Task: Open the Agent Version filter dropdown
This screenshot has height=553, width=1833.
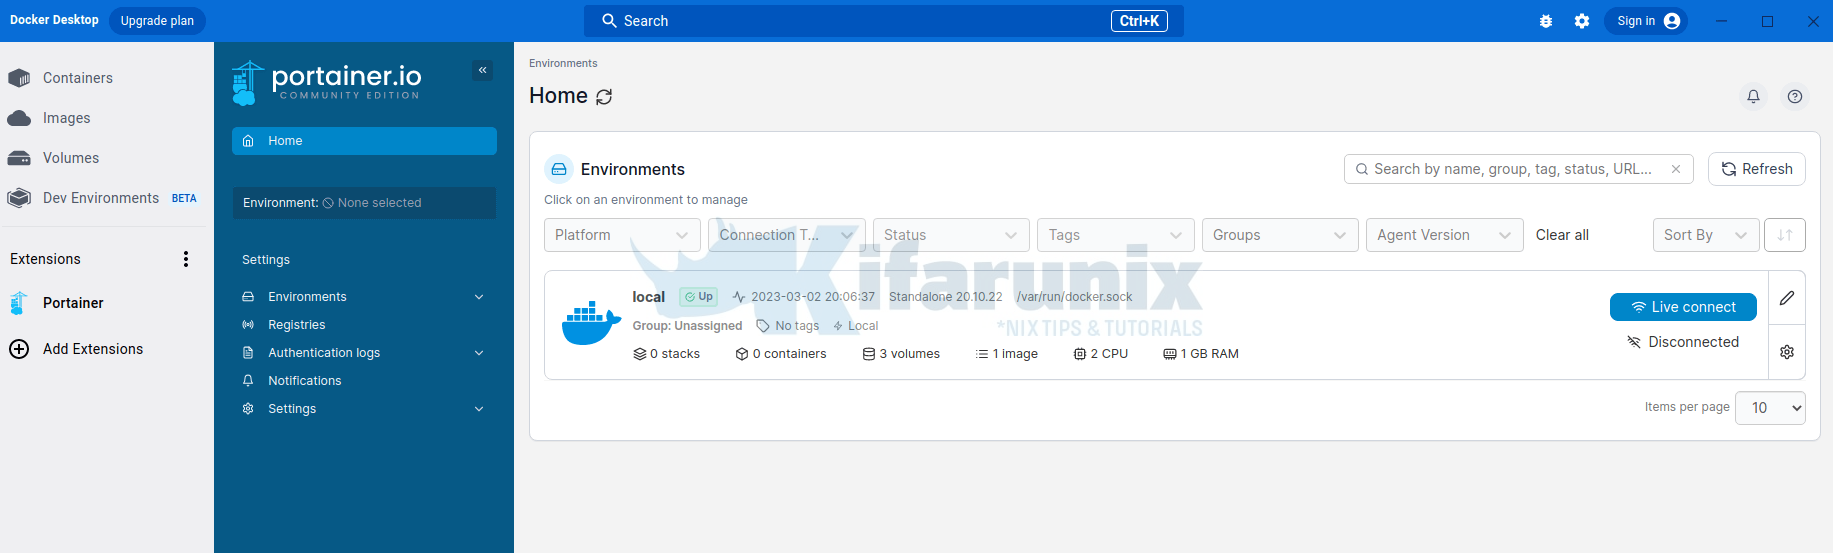Action: (x=1445, y=235)
